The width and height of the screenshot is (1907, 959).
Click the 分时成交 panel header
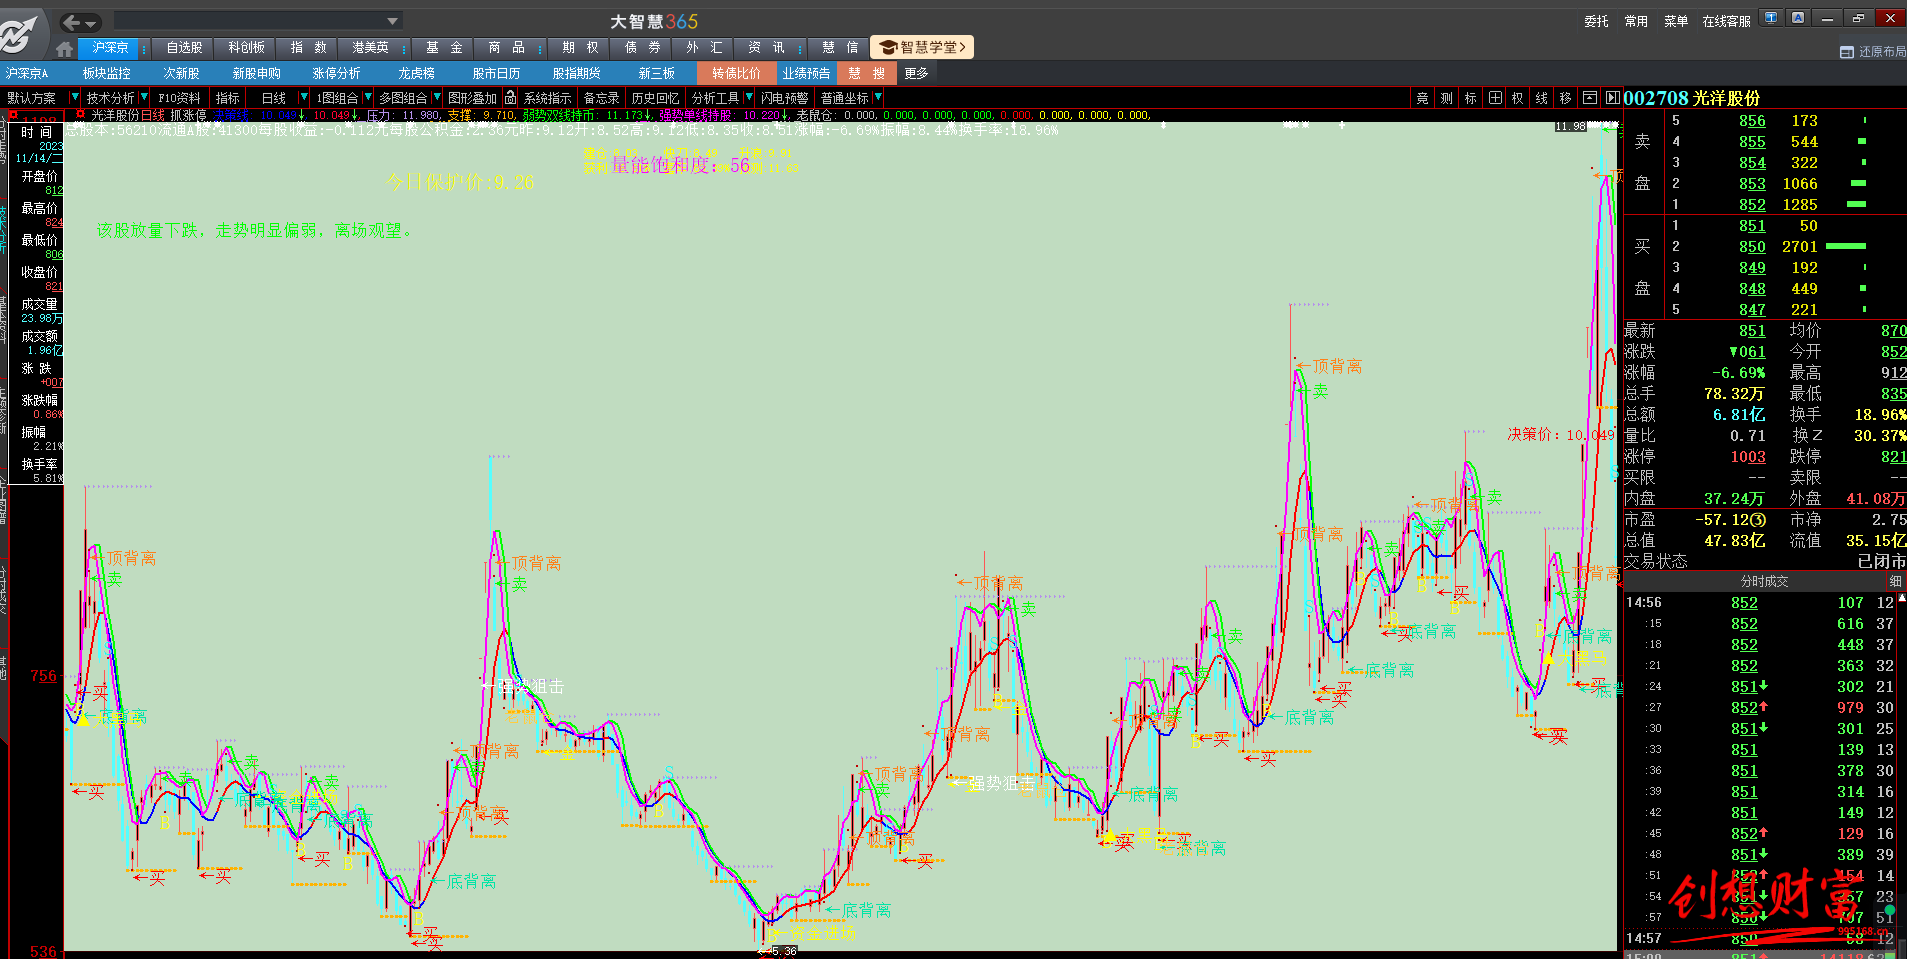pos(1764,581)
